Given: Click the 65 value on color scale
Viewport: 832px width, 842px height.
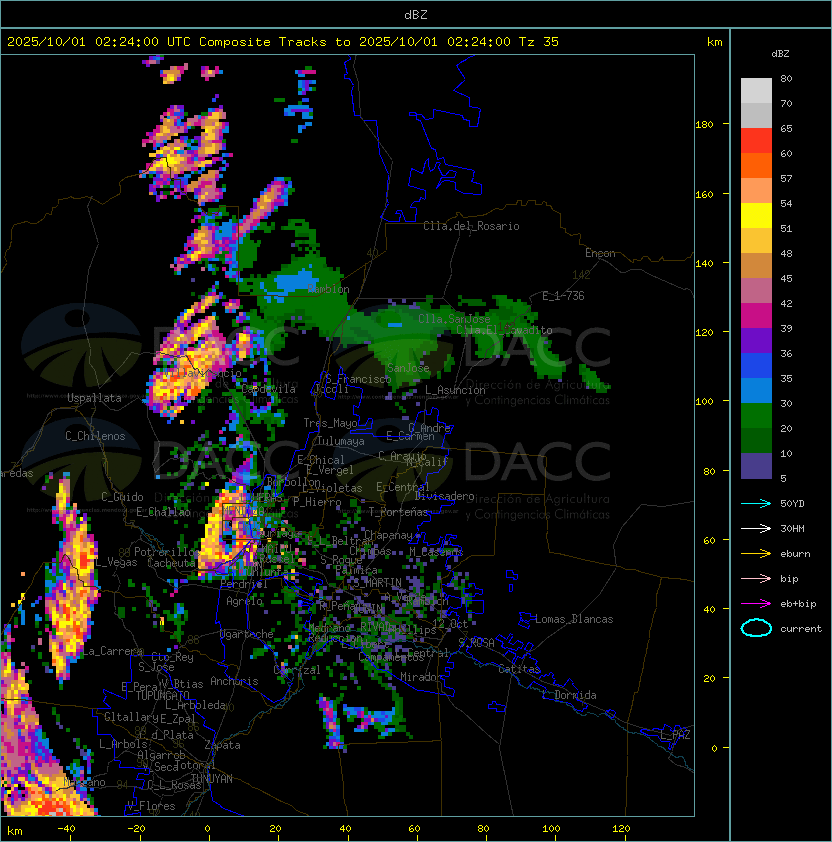Looking at the screenshot, I should point(786,128).
